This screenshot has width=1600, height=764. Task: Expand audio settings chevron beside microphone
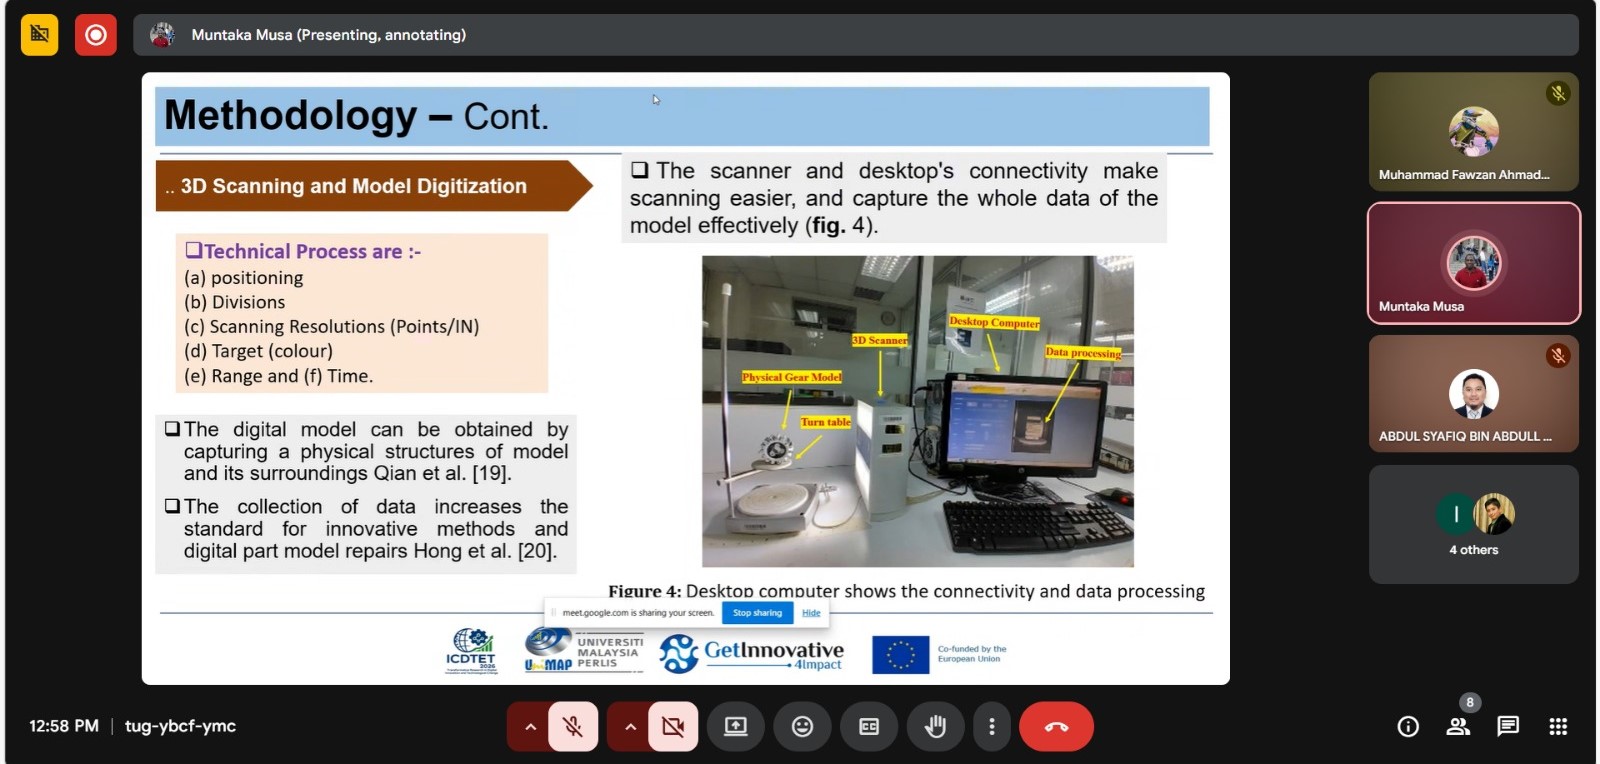tap(530, 727)
